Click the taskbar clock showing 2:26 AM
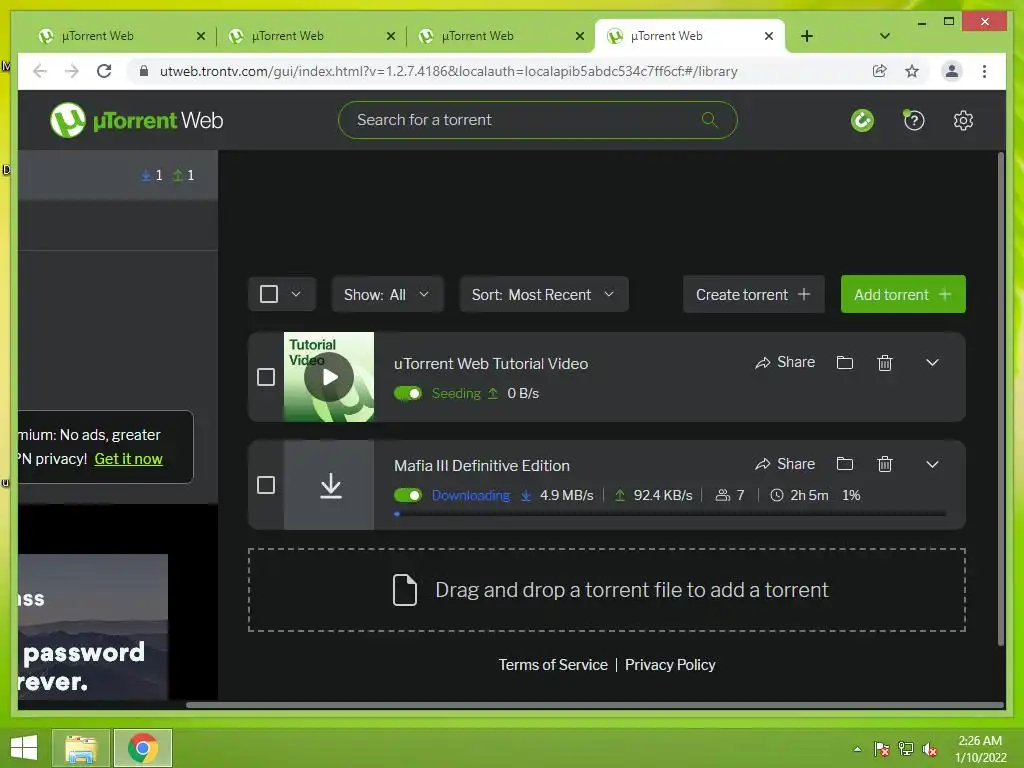The image size is (1024, 768). click(980, 748)
